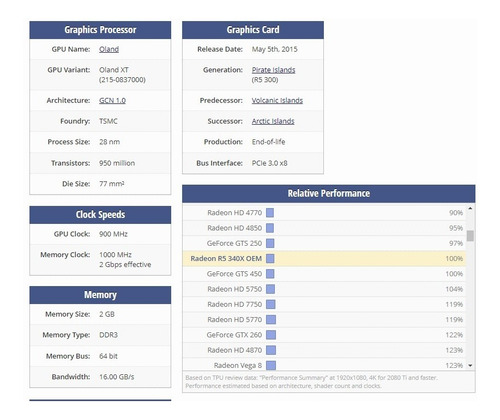Screen dimensions: 500x420
Task: Click the Memory section header
Action: coord(100,295)
